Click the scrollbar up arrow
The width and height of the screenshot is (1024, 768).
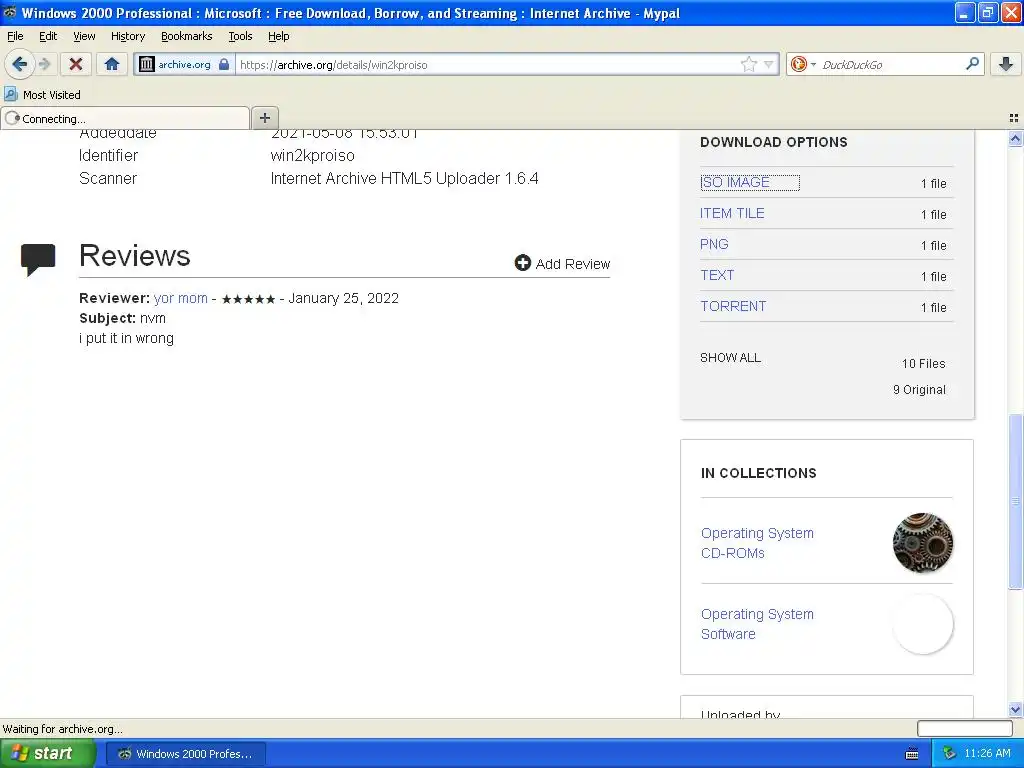(1015, 138)
